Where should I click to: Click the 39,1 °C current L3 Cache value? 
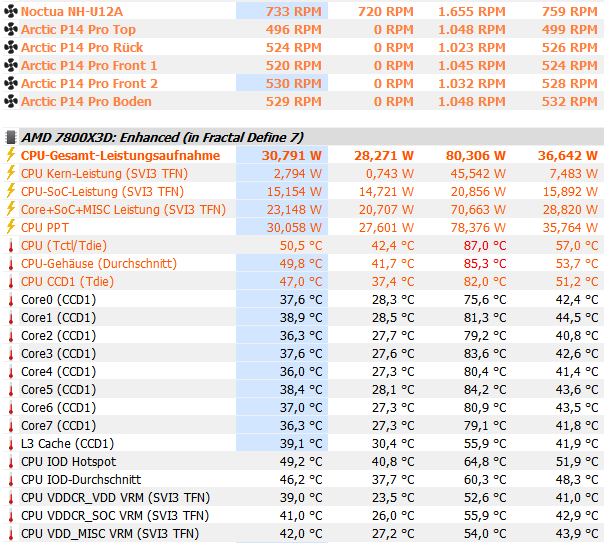coord(301,444)
